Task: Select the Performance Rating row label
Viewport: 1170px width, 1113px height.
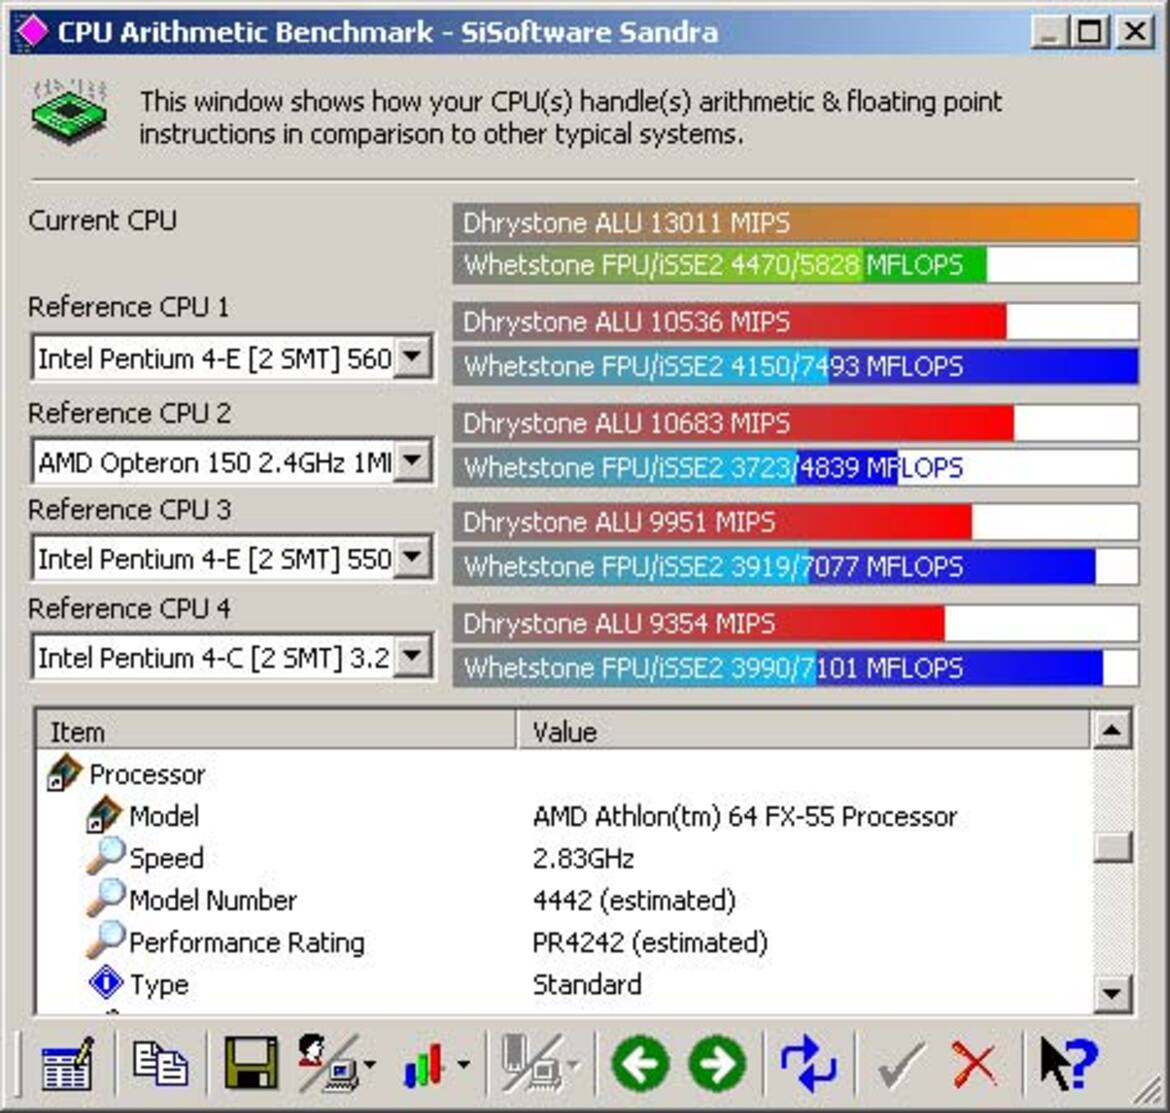Action: [x=247, y=942]
